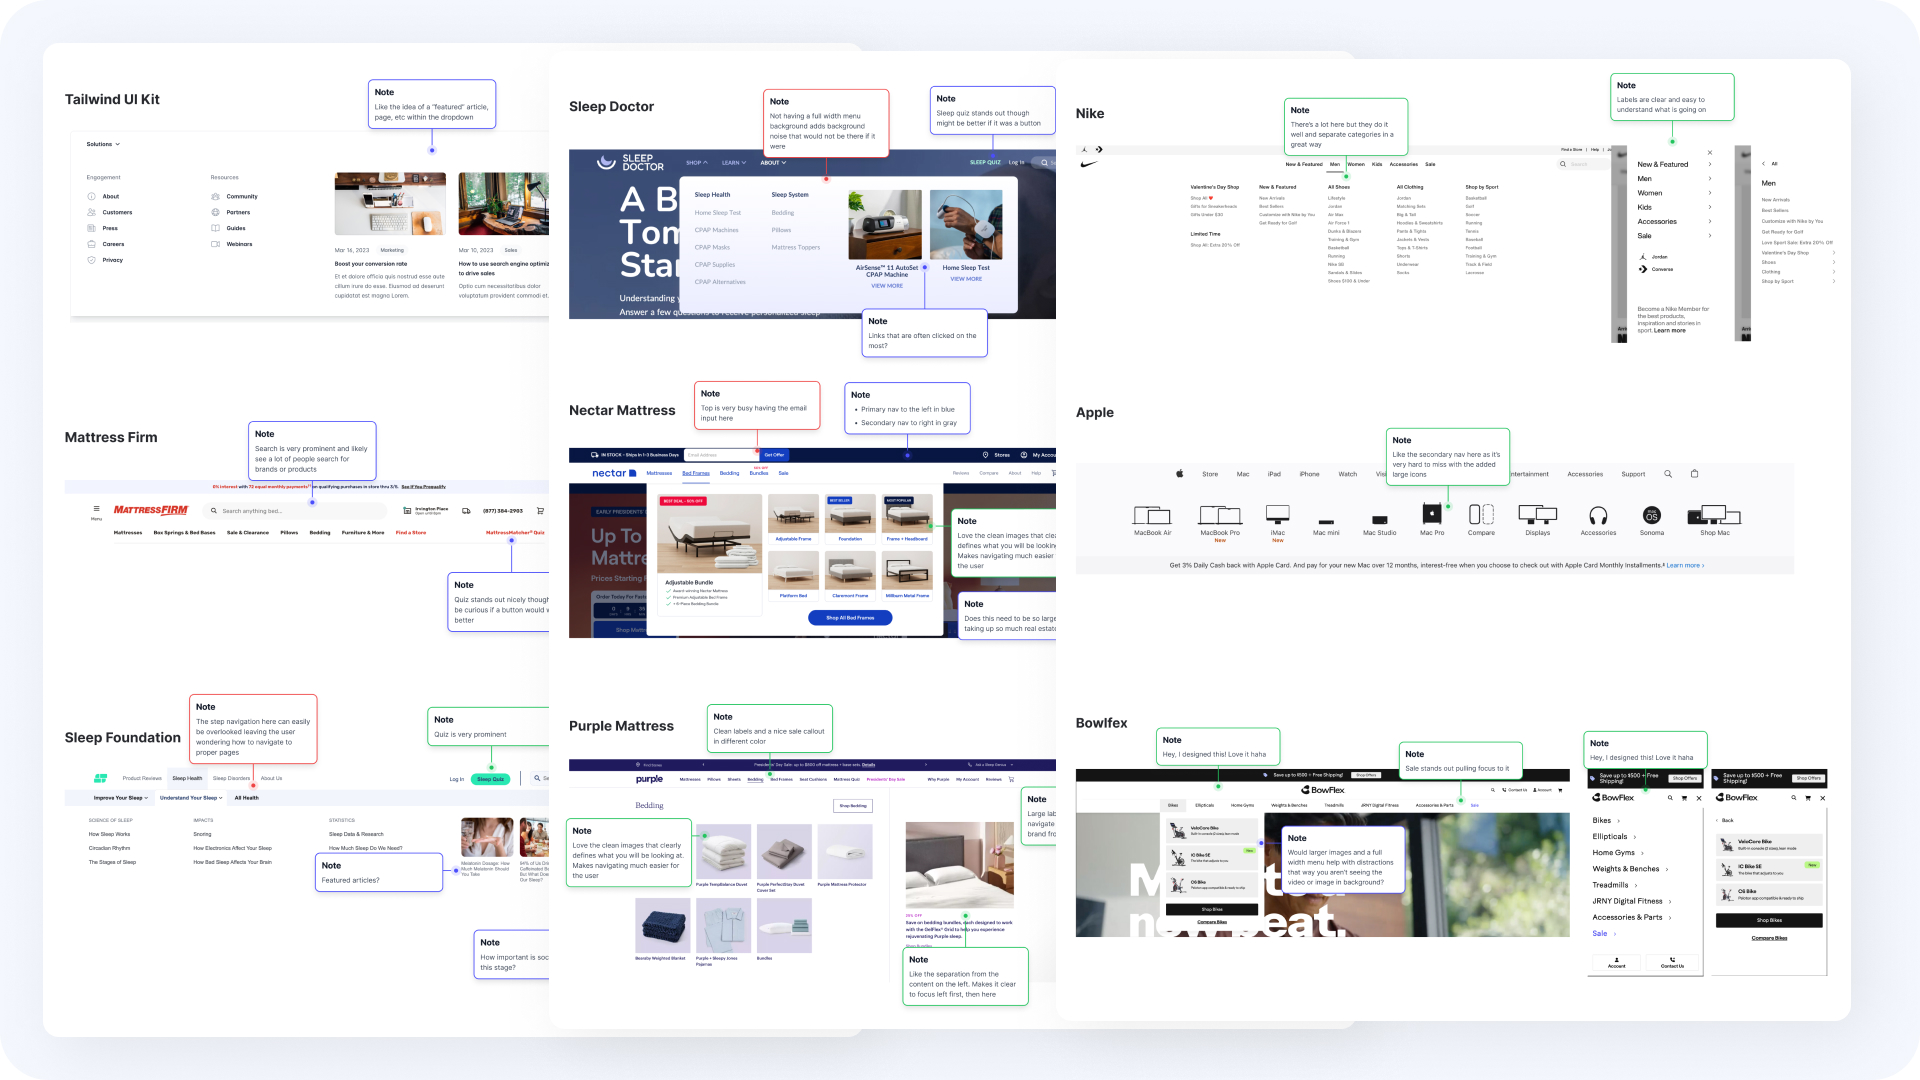Open Box Springs & Bed Bases menu
Viewport: 1920px width, 1080px height.
(x=184, y=533)
